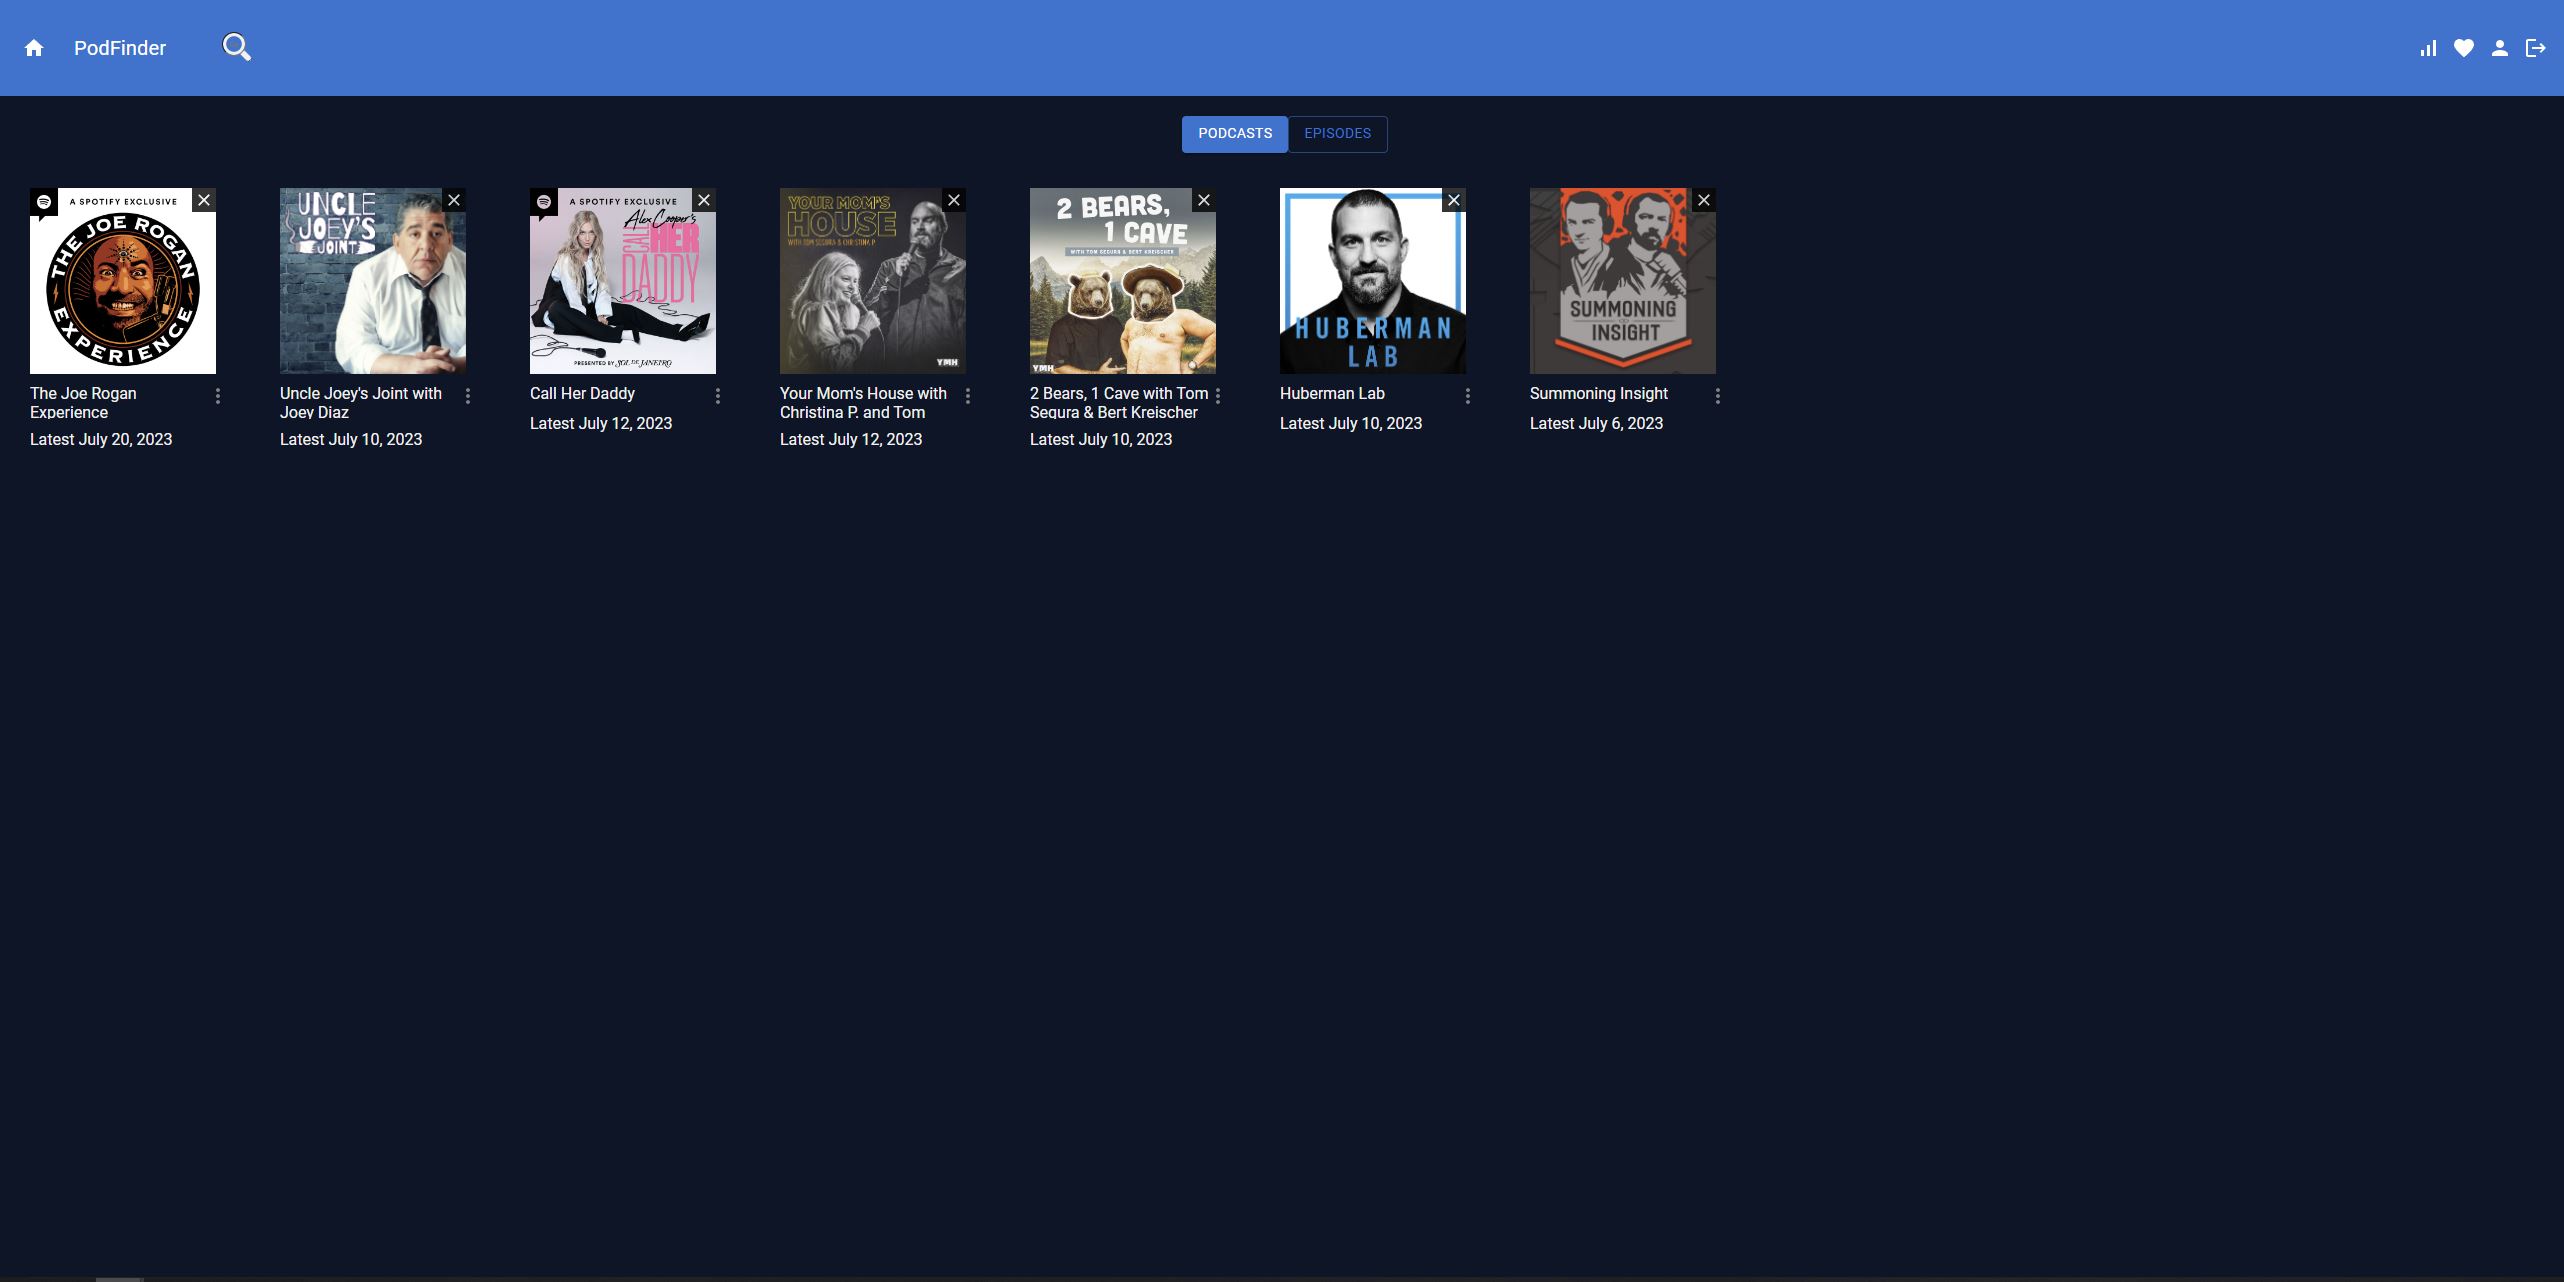Screen dimensions: 2564x1282
Task: Remove Huberman Lab using X button
Action: coord(1454,200)
